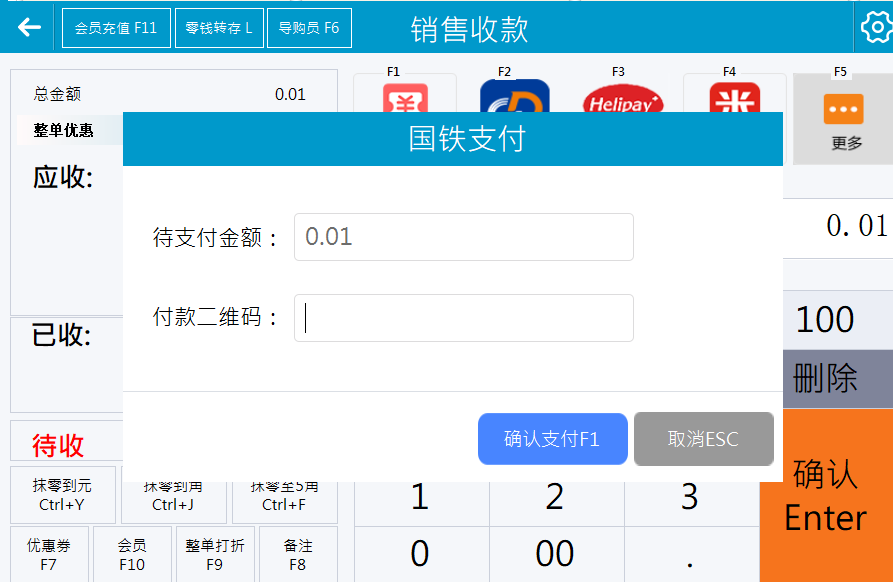Select 导购员 F6 button
This screenshot has width=893, height=582.
tap(309, 28)
